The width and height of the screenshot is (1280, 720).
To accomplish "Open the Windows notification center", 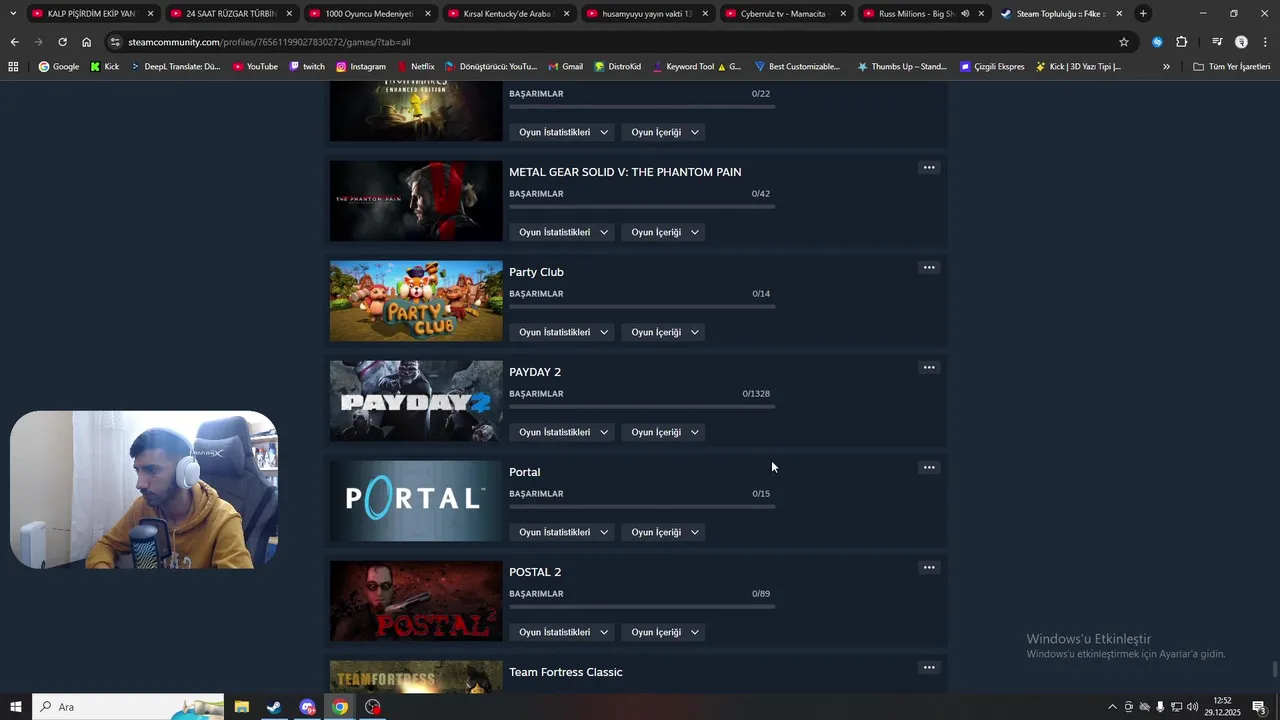I will pos(1260,707).
